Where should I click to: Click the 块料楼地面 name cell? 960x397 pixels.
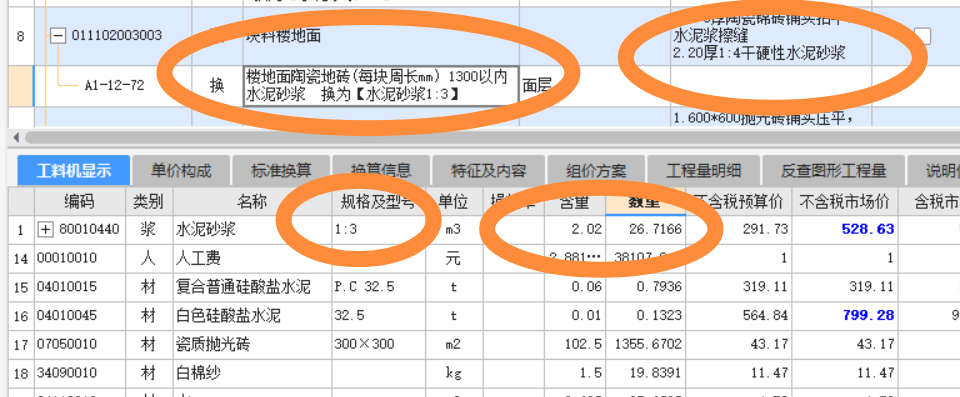(381, 36)
